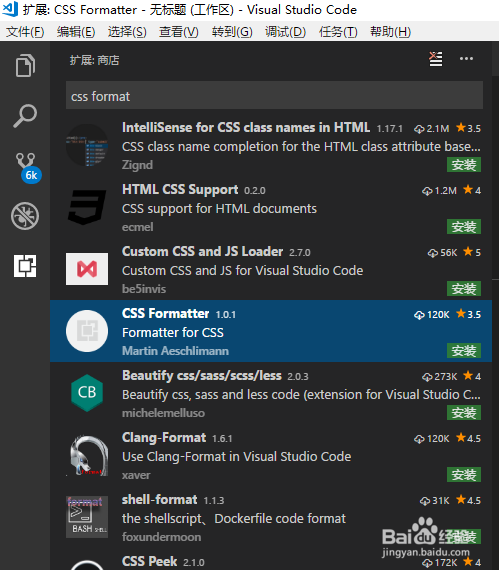Click the 扩展: 商店 panel header
The image size is (499, 570).
pyautogui.click(x=94, y=60)
